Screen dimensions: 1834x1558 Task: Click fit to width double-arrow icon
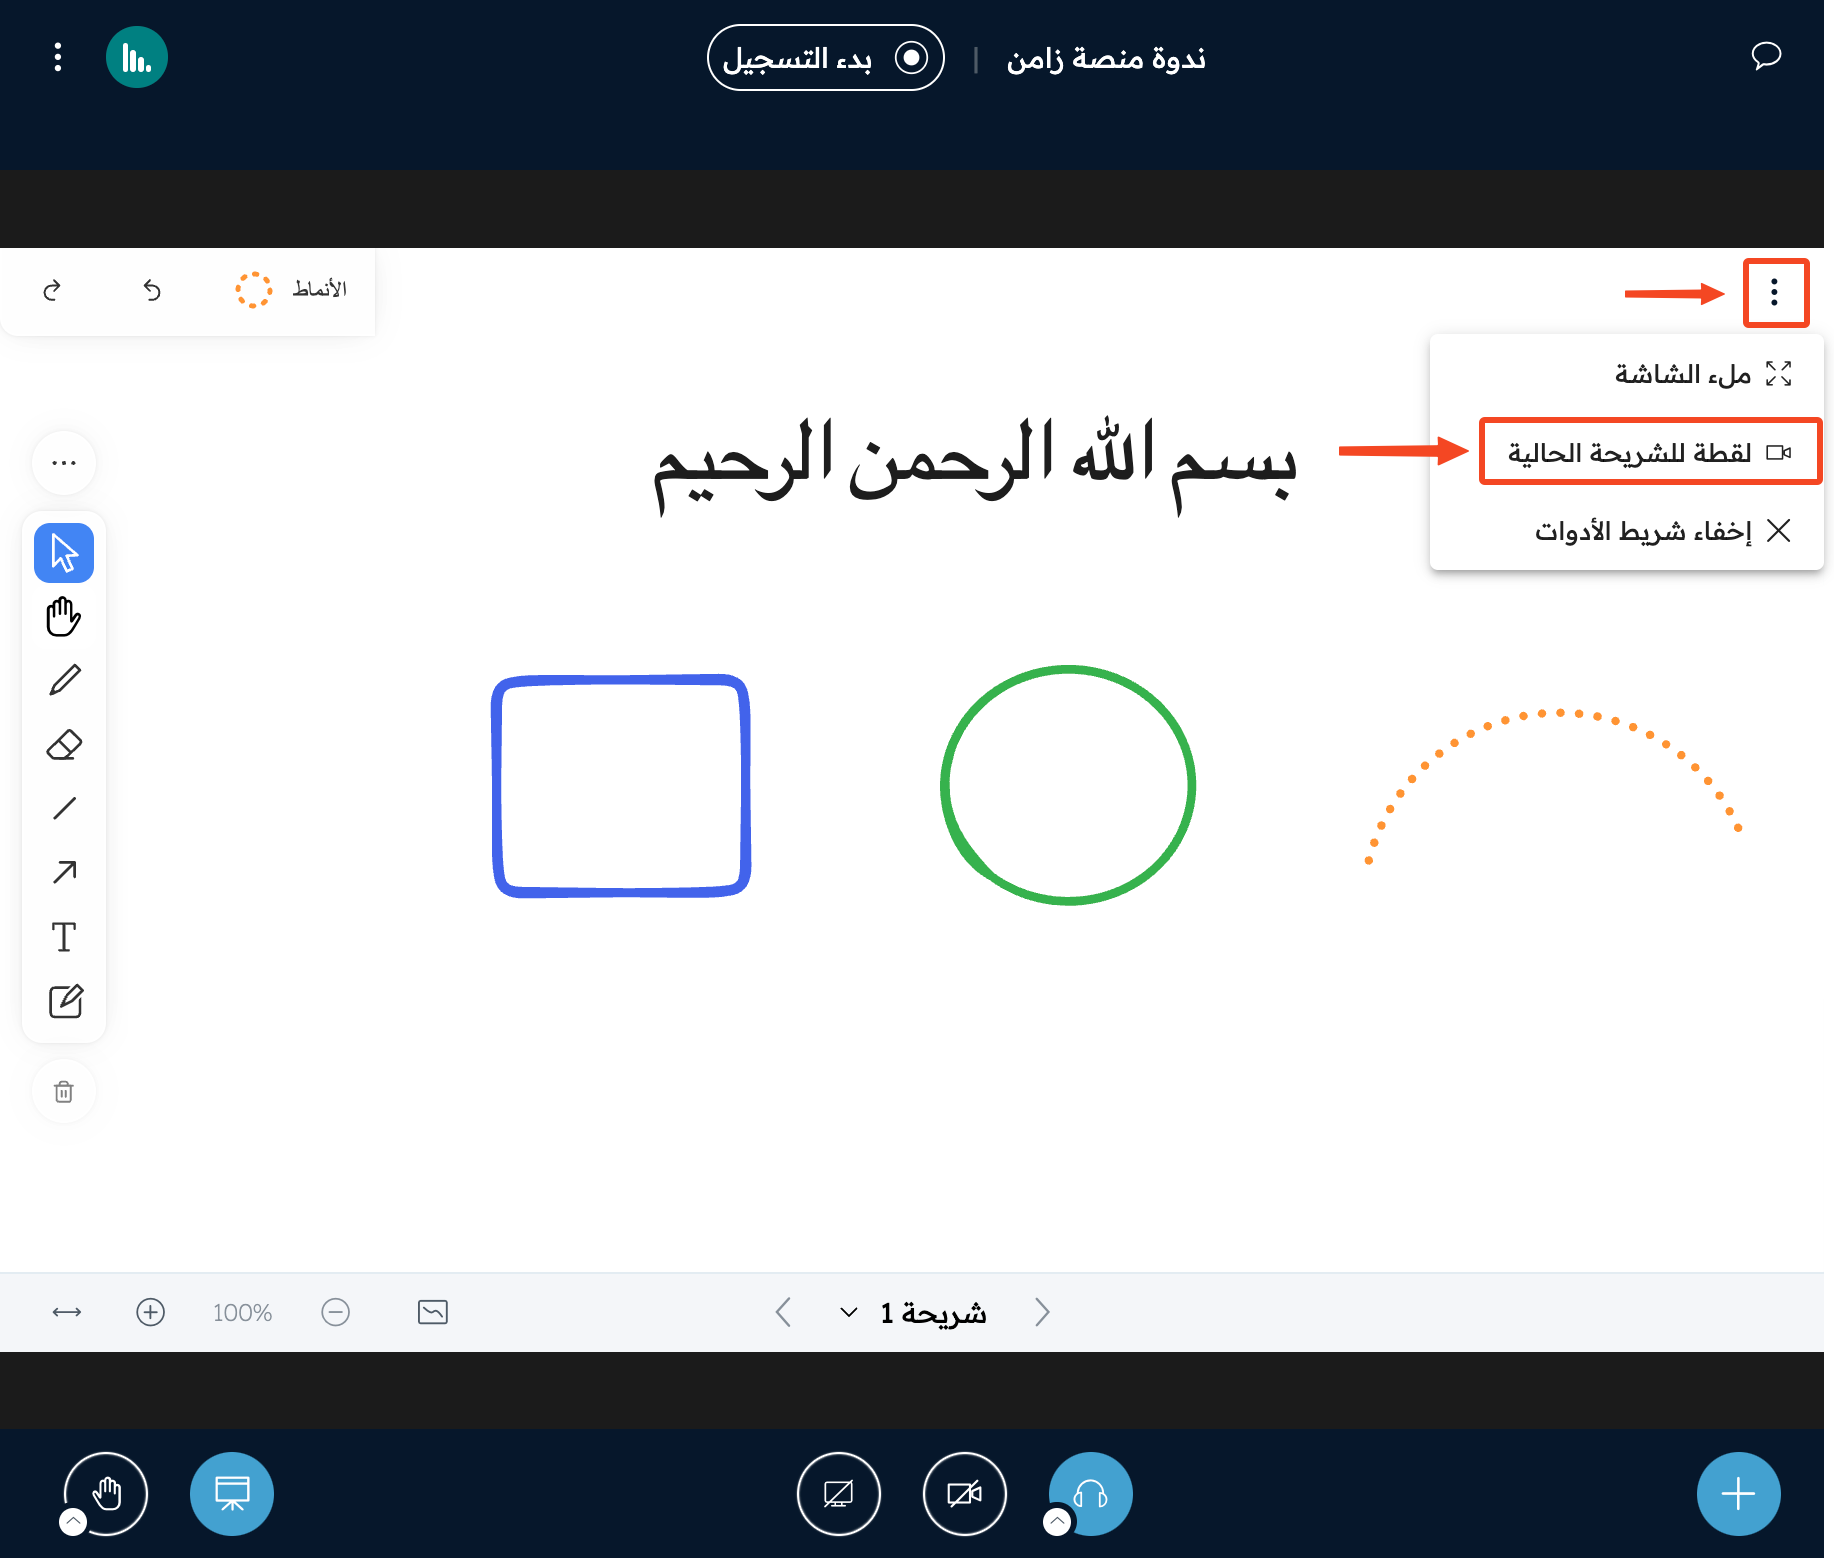coord(67,1312)
